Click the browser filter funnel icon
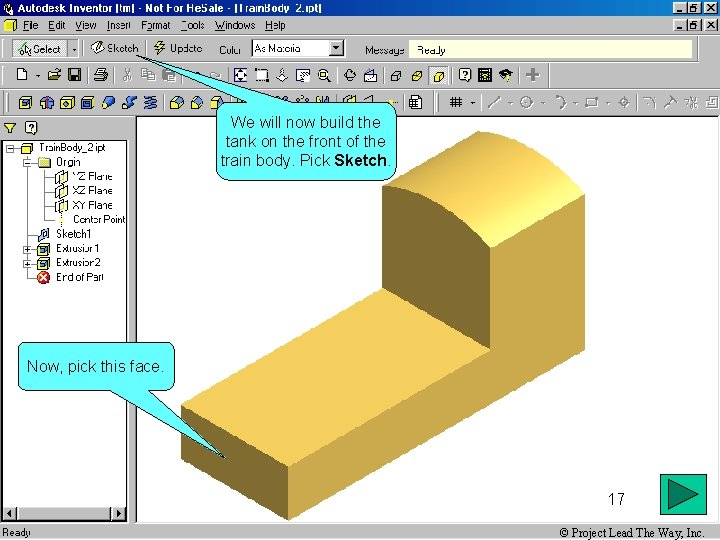Screen dimensions: 720x540 pyautogui.click(x=10, y=128)
